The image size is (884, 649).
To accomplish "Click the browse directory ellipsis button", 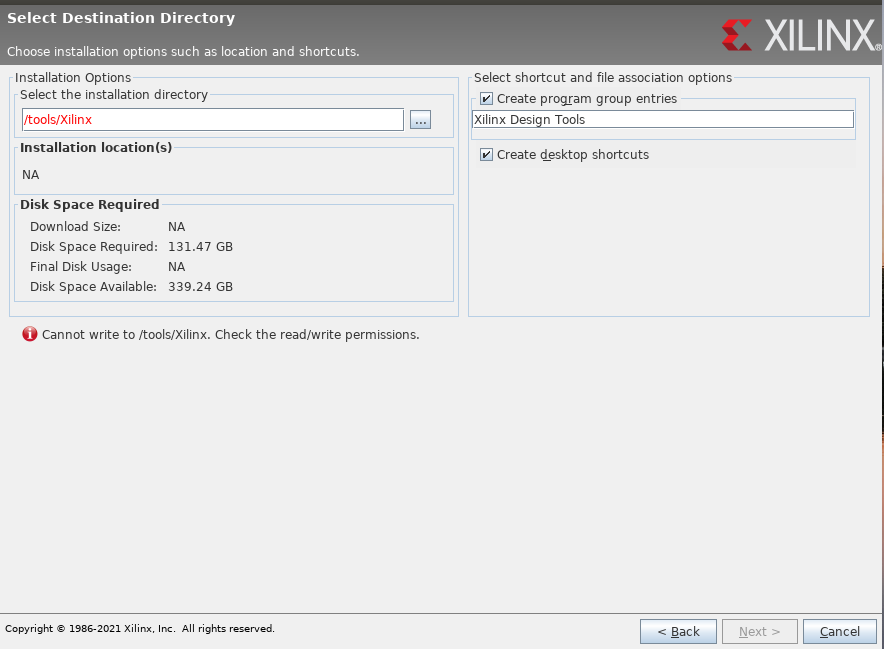I will pyautogui.click(x=420, y=120).
